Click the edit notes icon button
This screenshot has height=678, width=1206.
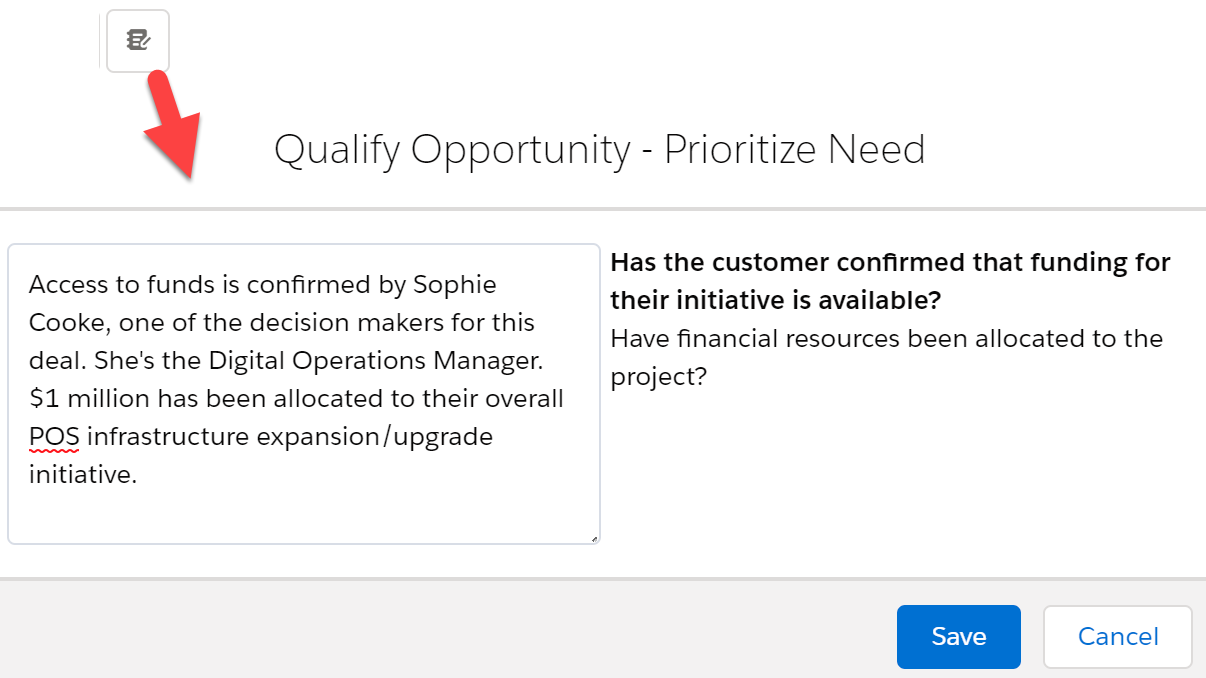coord(138,41)
